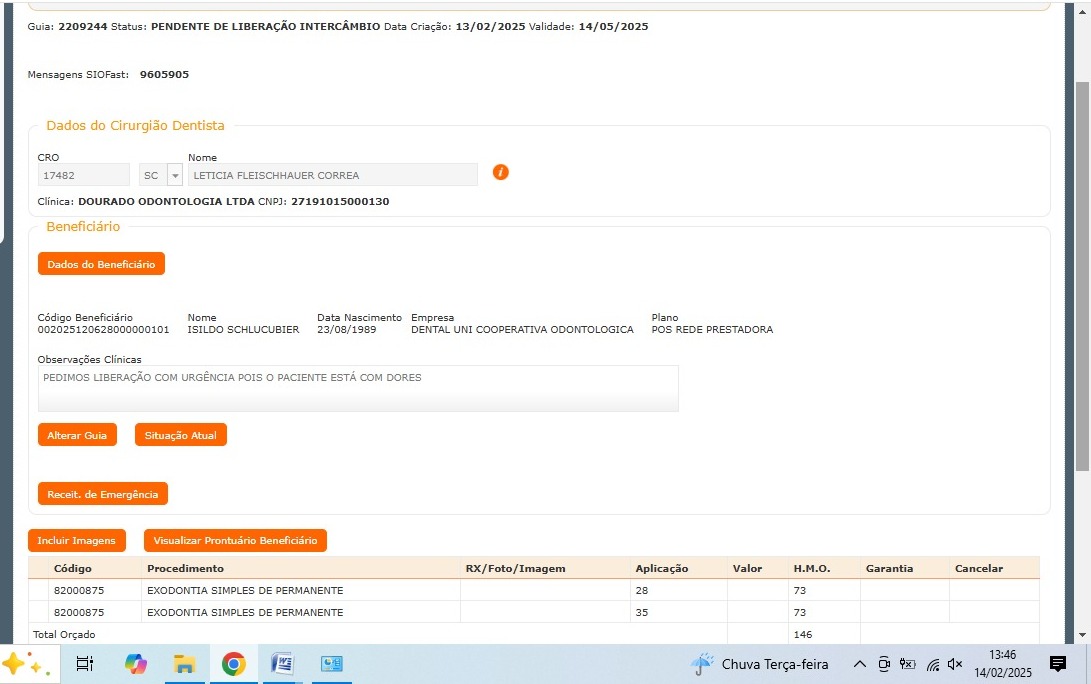Open Situação Atual for this guide
The height and width of the screenshot is (684, 1091).
coord(181,435)
